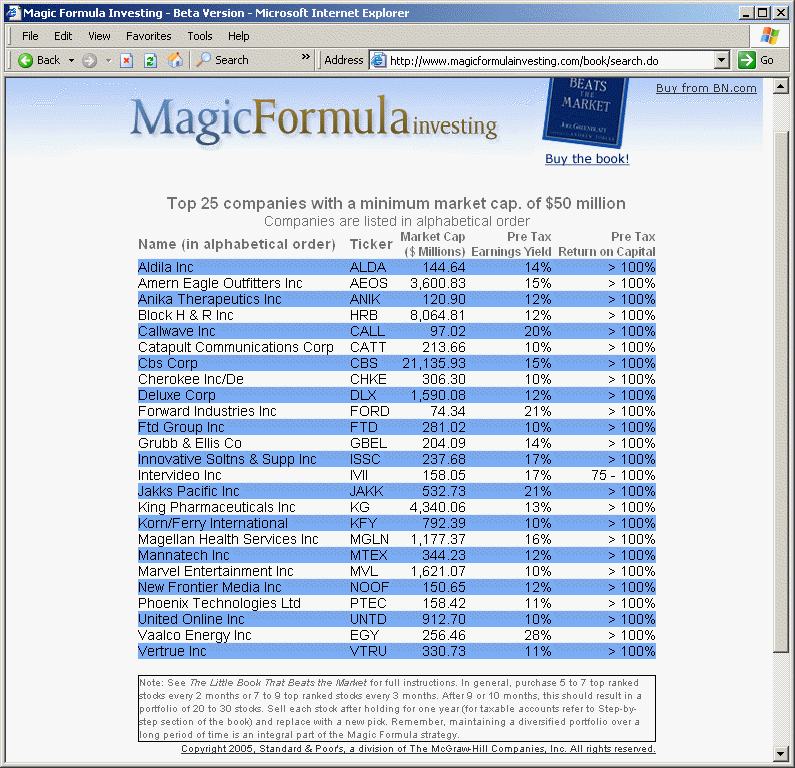This screenshot has width=795, height=768.
Task: Click the Back navigation button
Action: pos(38,60)
